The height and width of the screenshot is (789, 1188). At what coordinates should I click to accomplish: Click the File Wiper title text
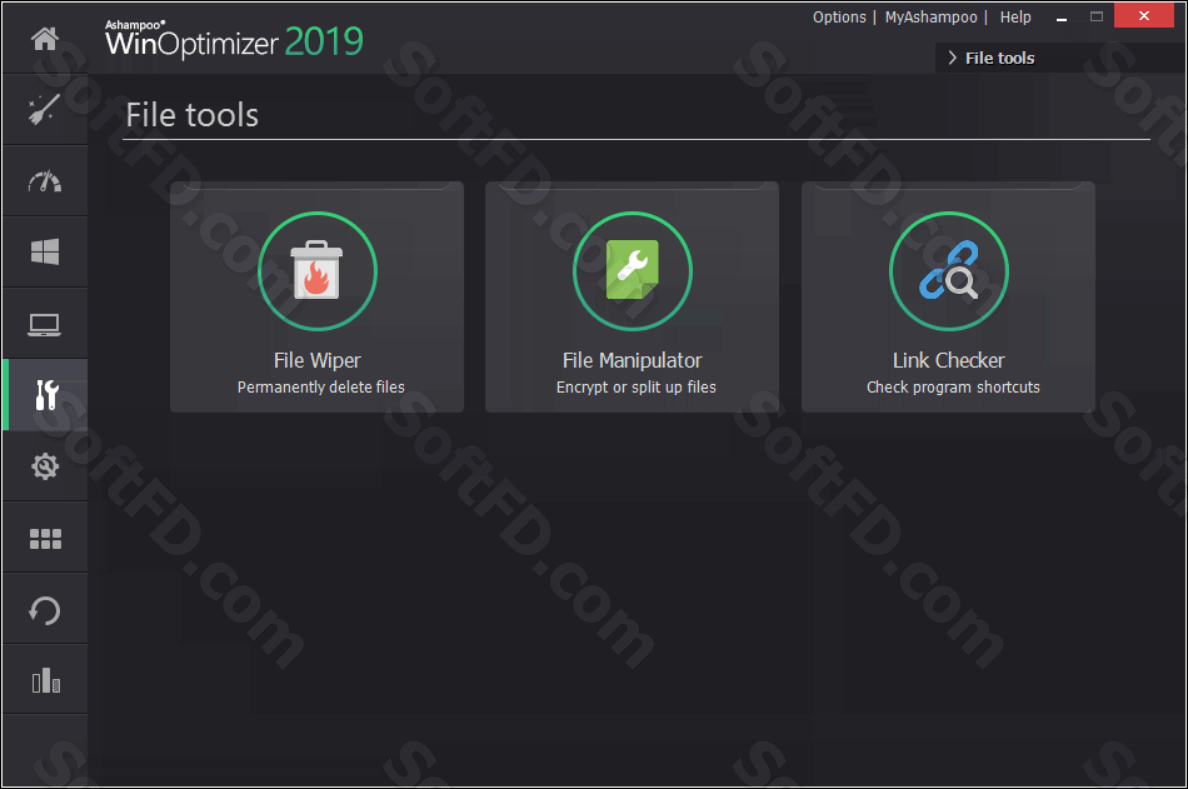317,360
